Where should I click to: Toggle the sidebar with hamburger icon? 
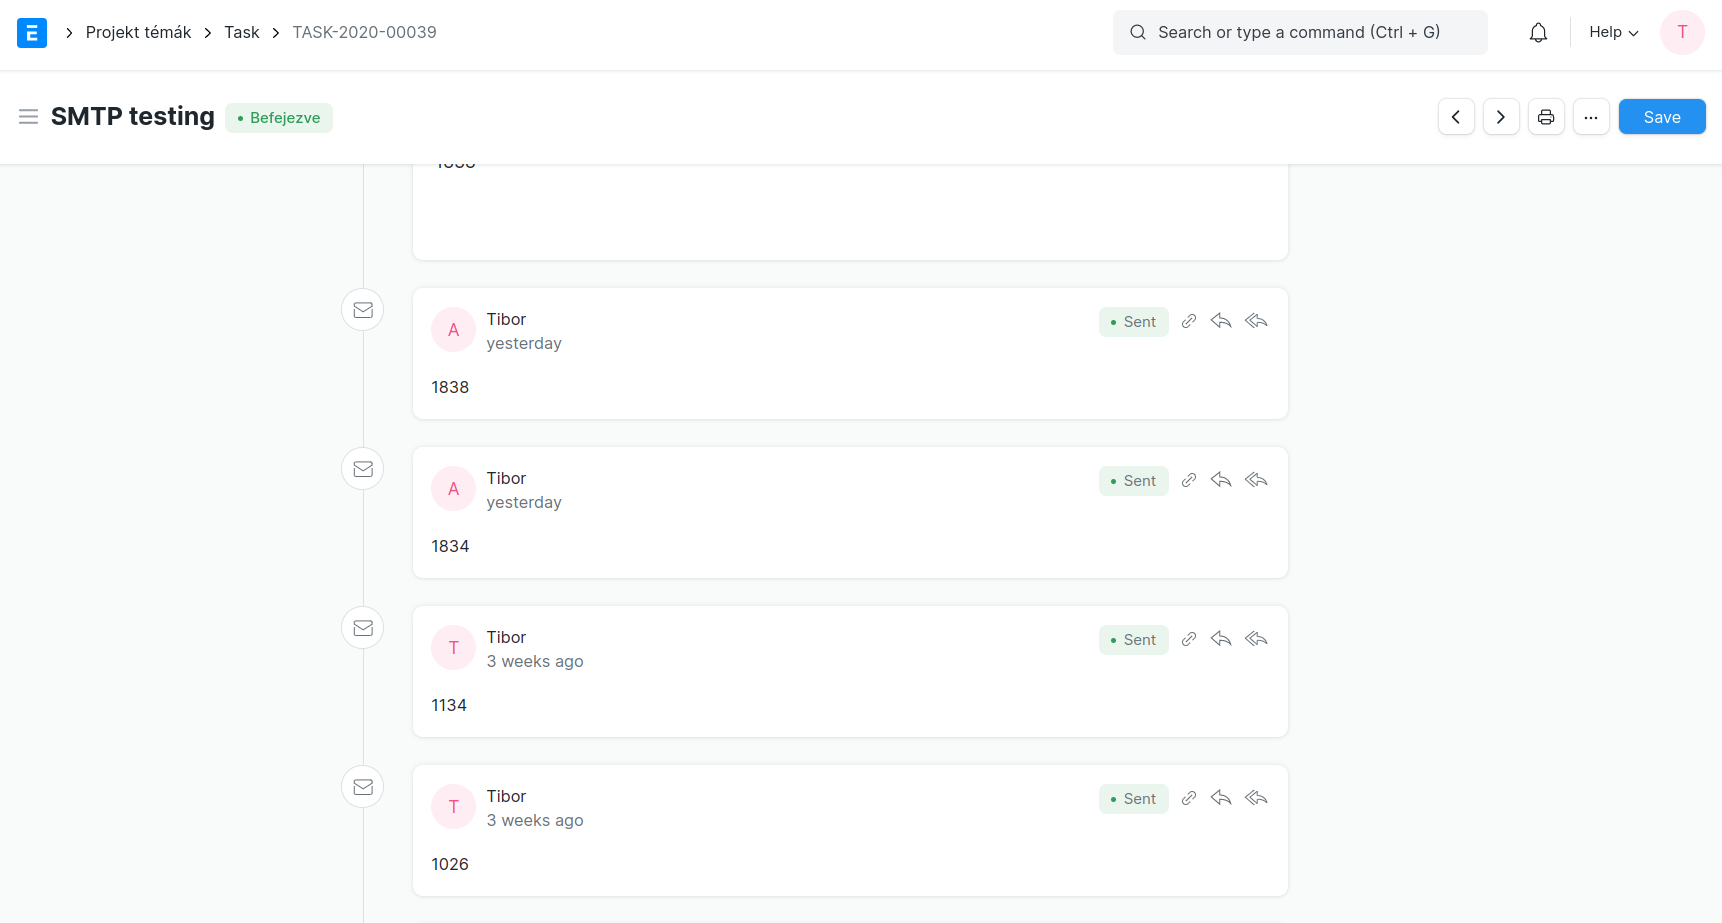click(x=29, y=117)
